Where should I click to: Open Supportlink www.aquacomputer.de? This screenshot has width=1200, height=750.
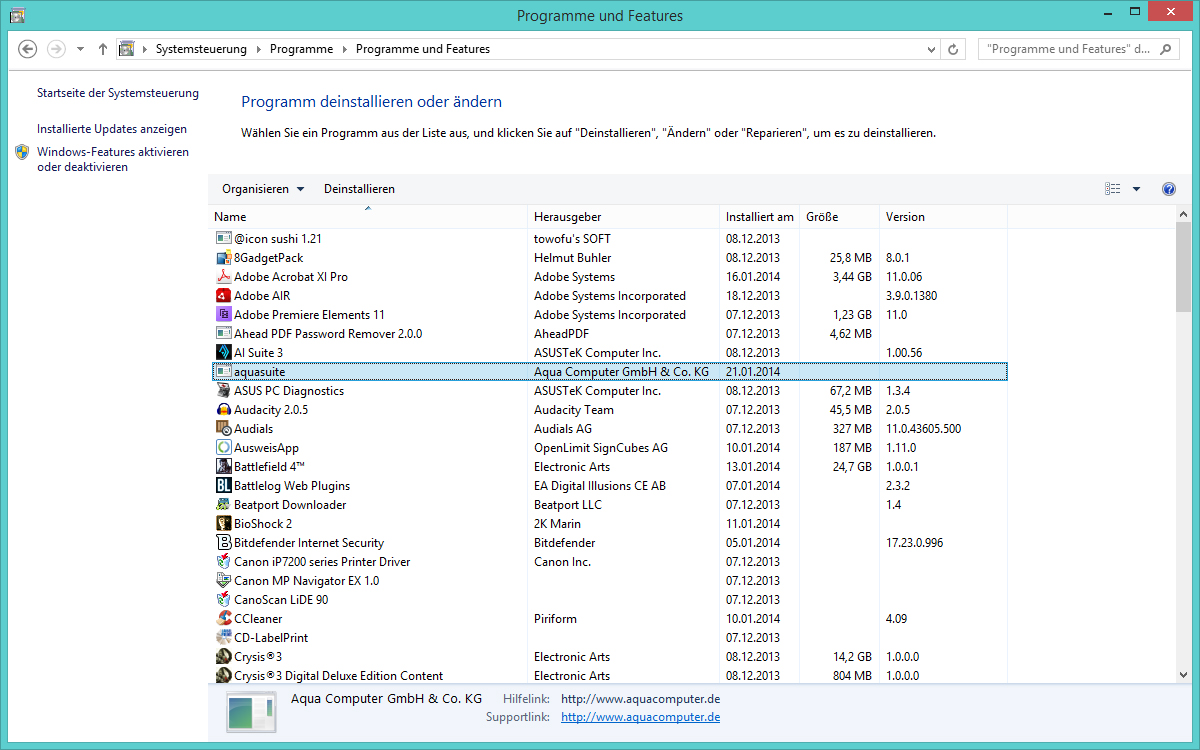tap(640, 717)
